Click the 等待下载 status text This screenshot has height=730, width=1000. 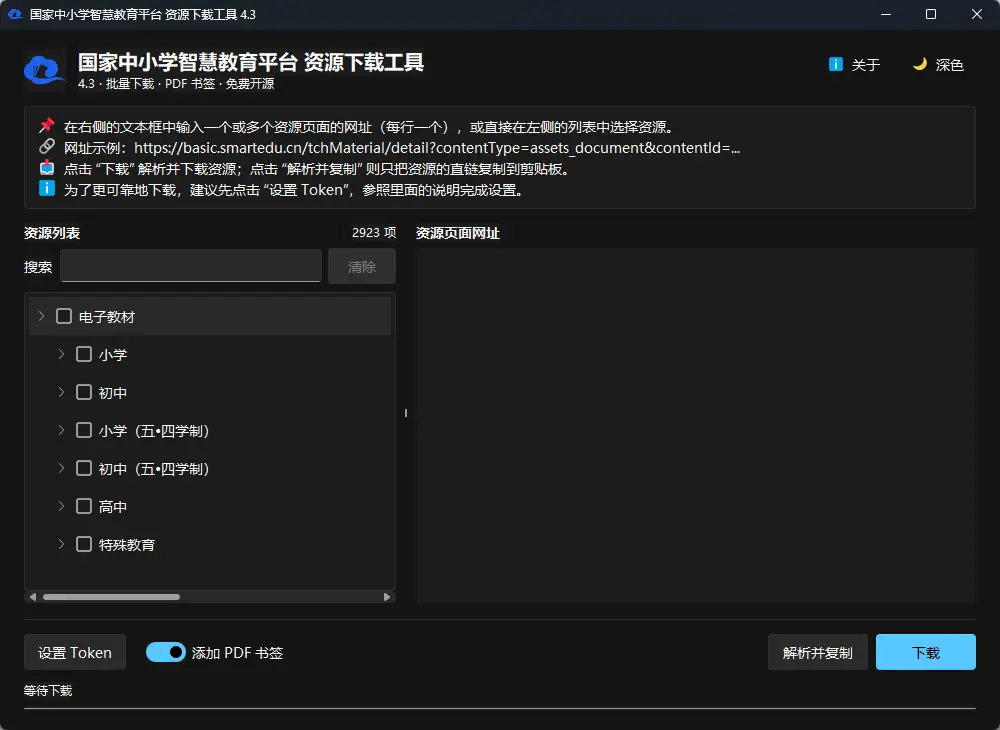(48, 690)
